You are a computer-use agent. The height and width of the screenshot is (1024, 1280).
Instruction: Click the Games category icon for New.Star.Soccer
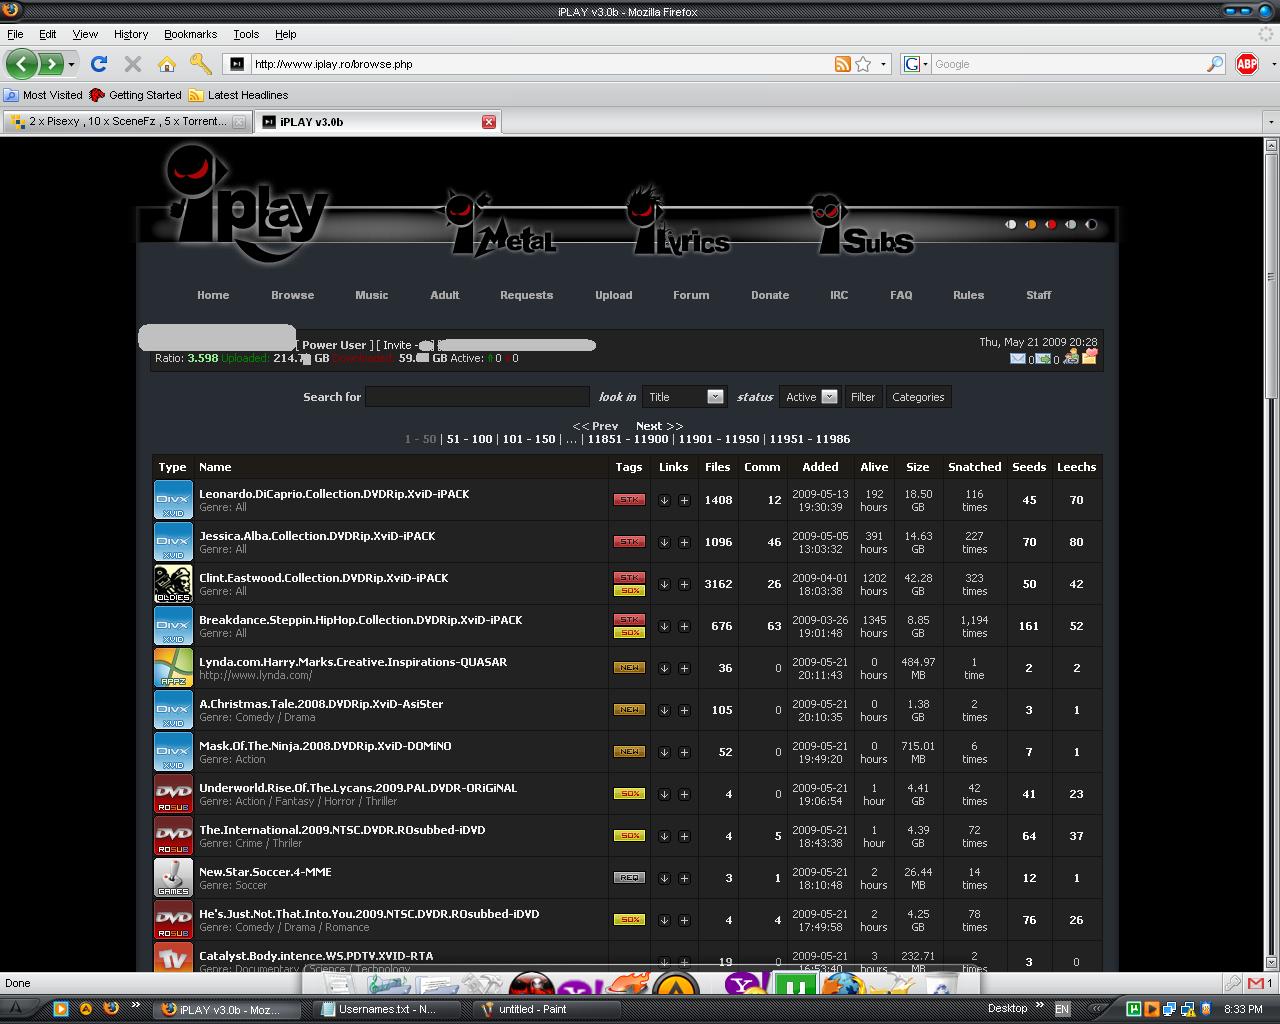[x=173, y=878]
